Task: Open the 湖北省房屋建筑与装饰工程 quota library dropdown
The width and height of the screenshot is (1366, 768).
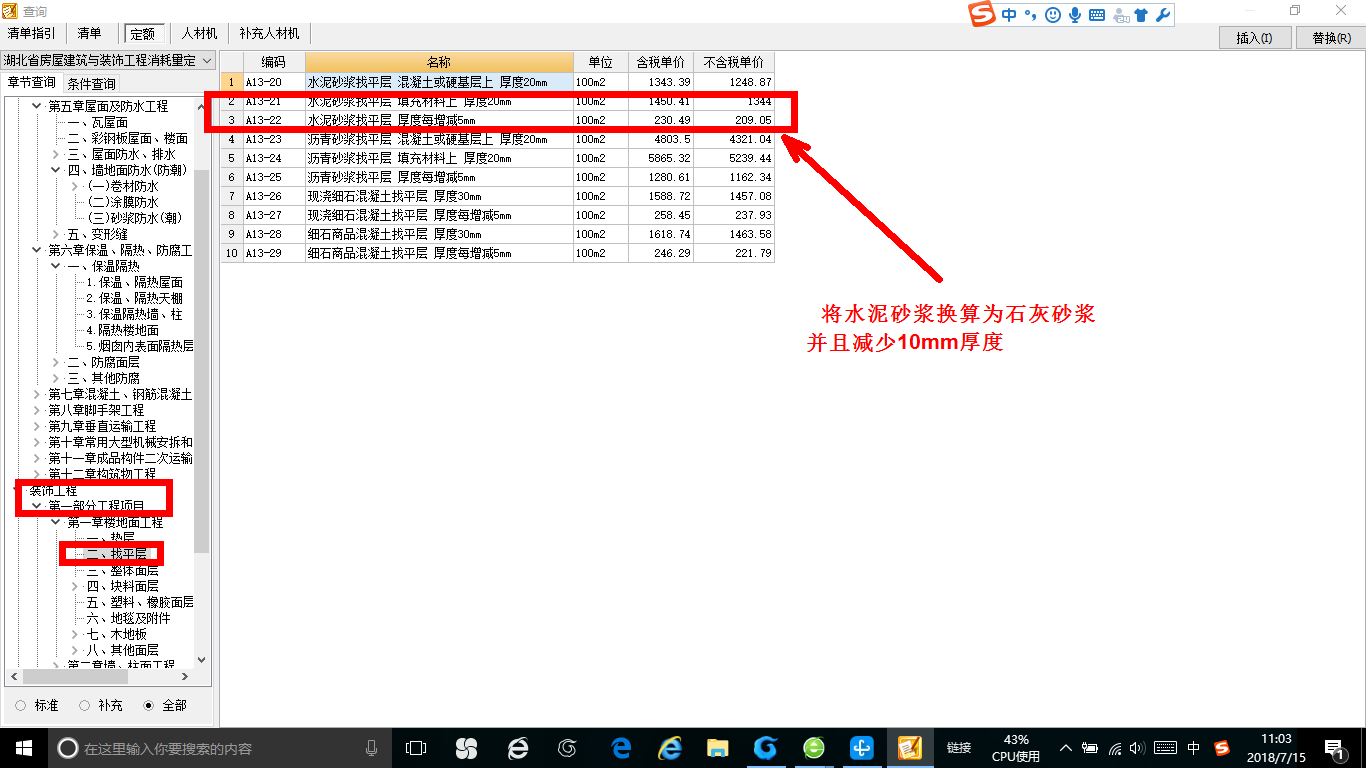Action: pyautogui.click(x=107, y=60)
